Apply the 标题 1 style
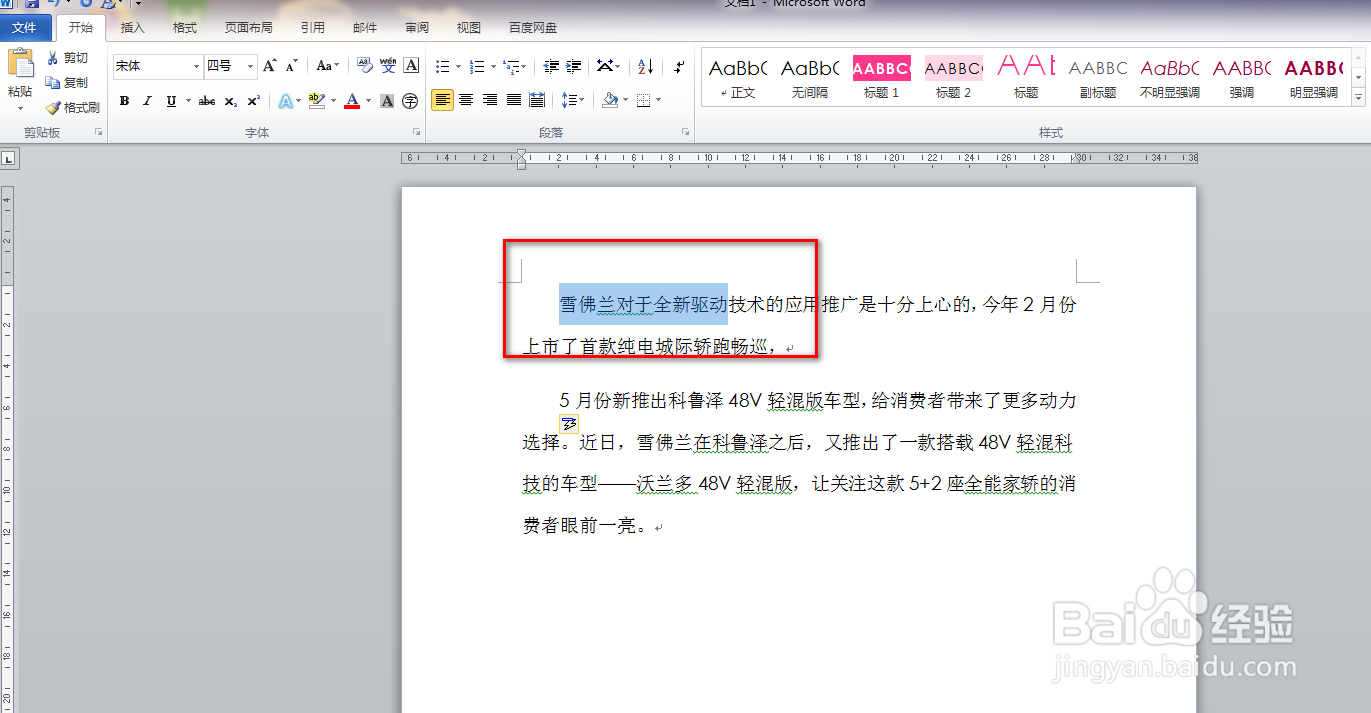 [882, 78]
